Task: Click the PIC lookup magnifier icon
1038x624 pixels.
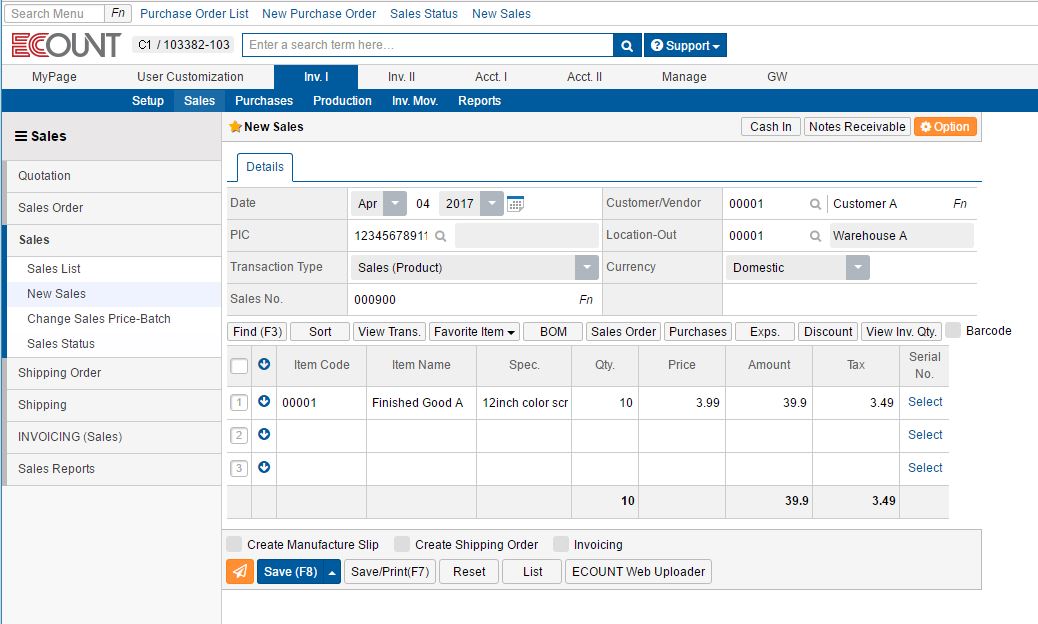Action: click(440, 236)
